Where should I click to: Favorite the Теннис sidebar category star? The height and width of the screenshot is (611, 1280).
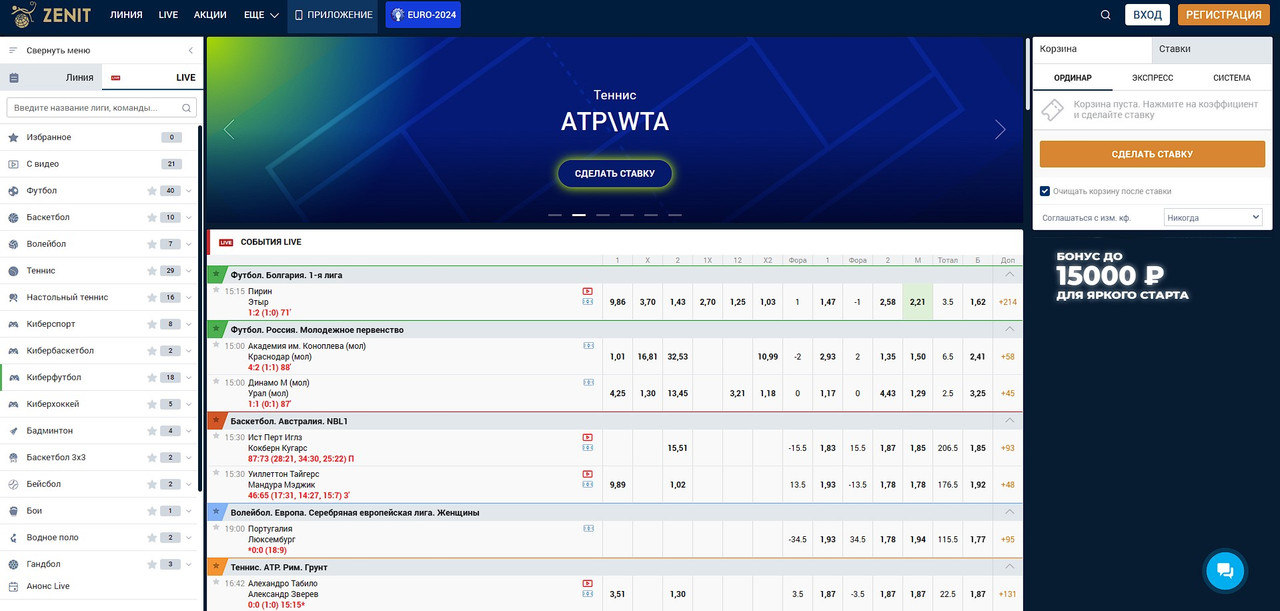pyautogui.click(x=152, y=271)
